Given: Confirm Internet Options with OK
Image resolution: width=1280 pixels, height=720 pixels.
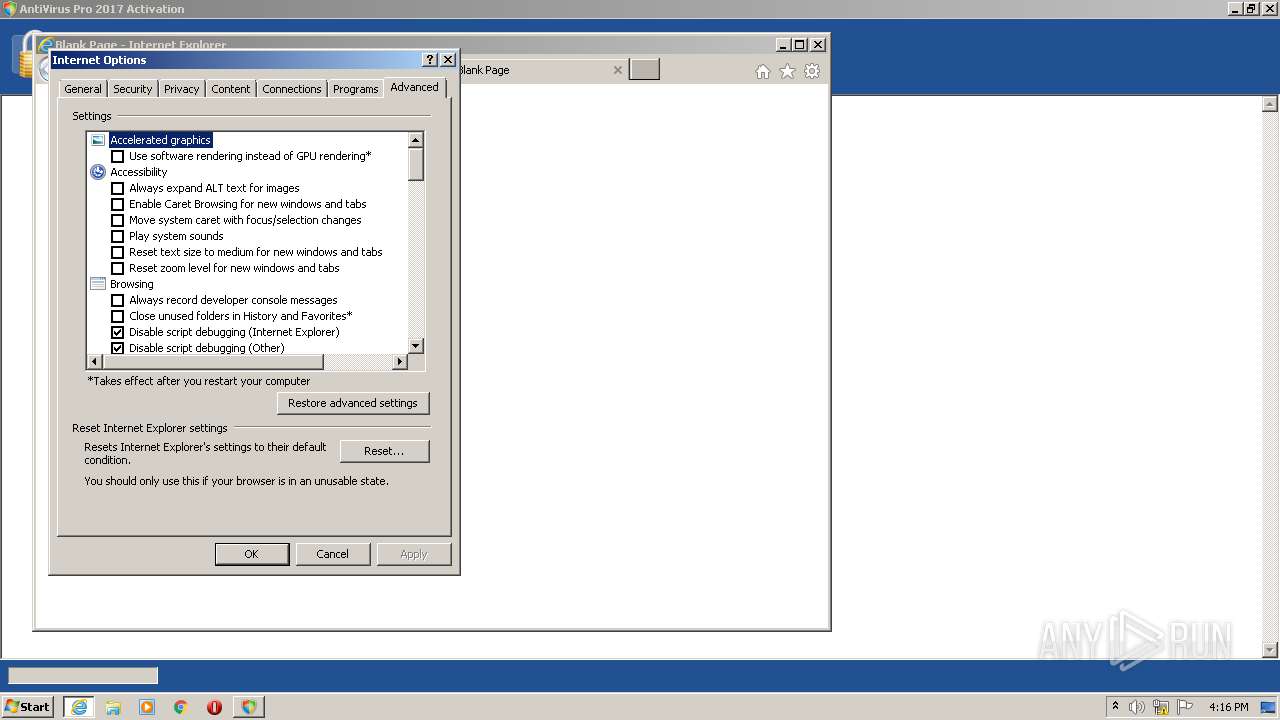Looking at the screenshot, I should pyautogui.click(x=251, y=554).
